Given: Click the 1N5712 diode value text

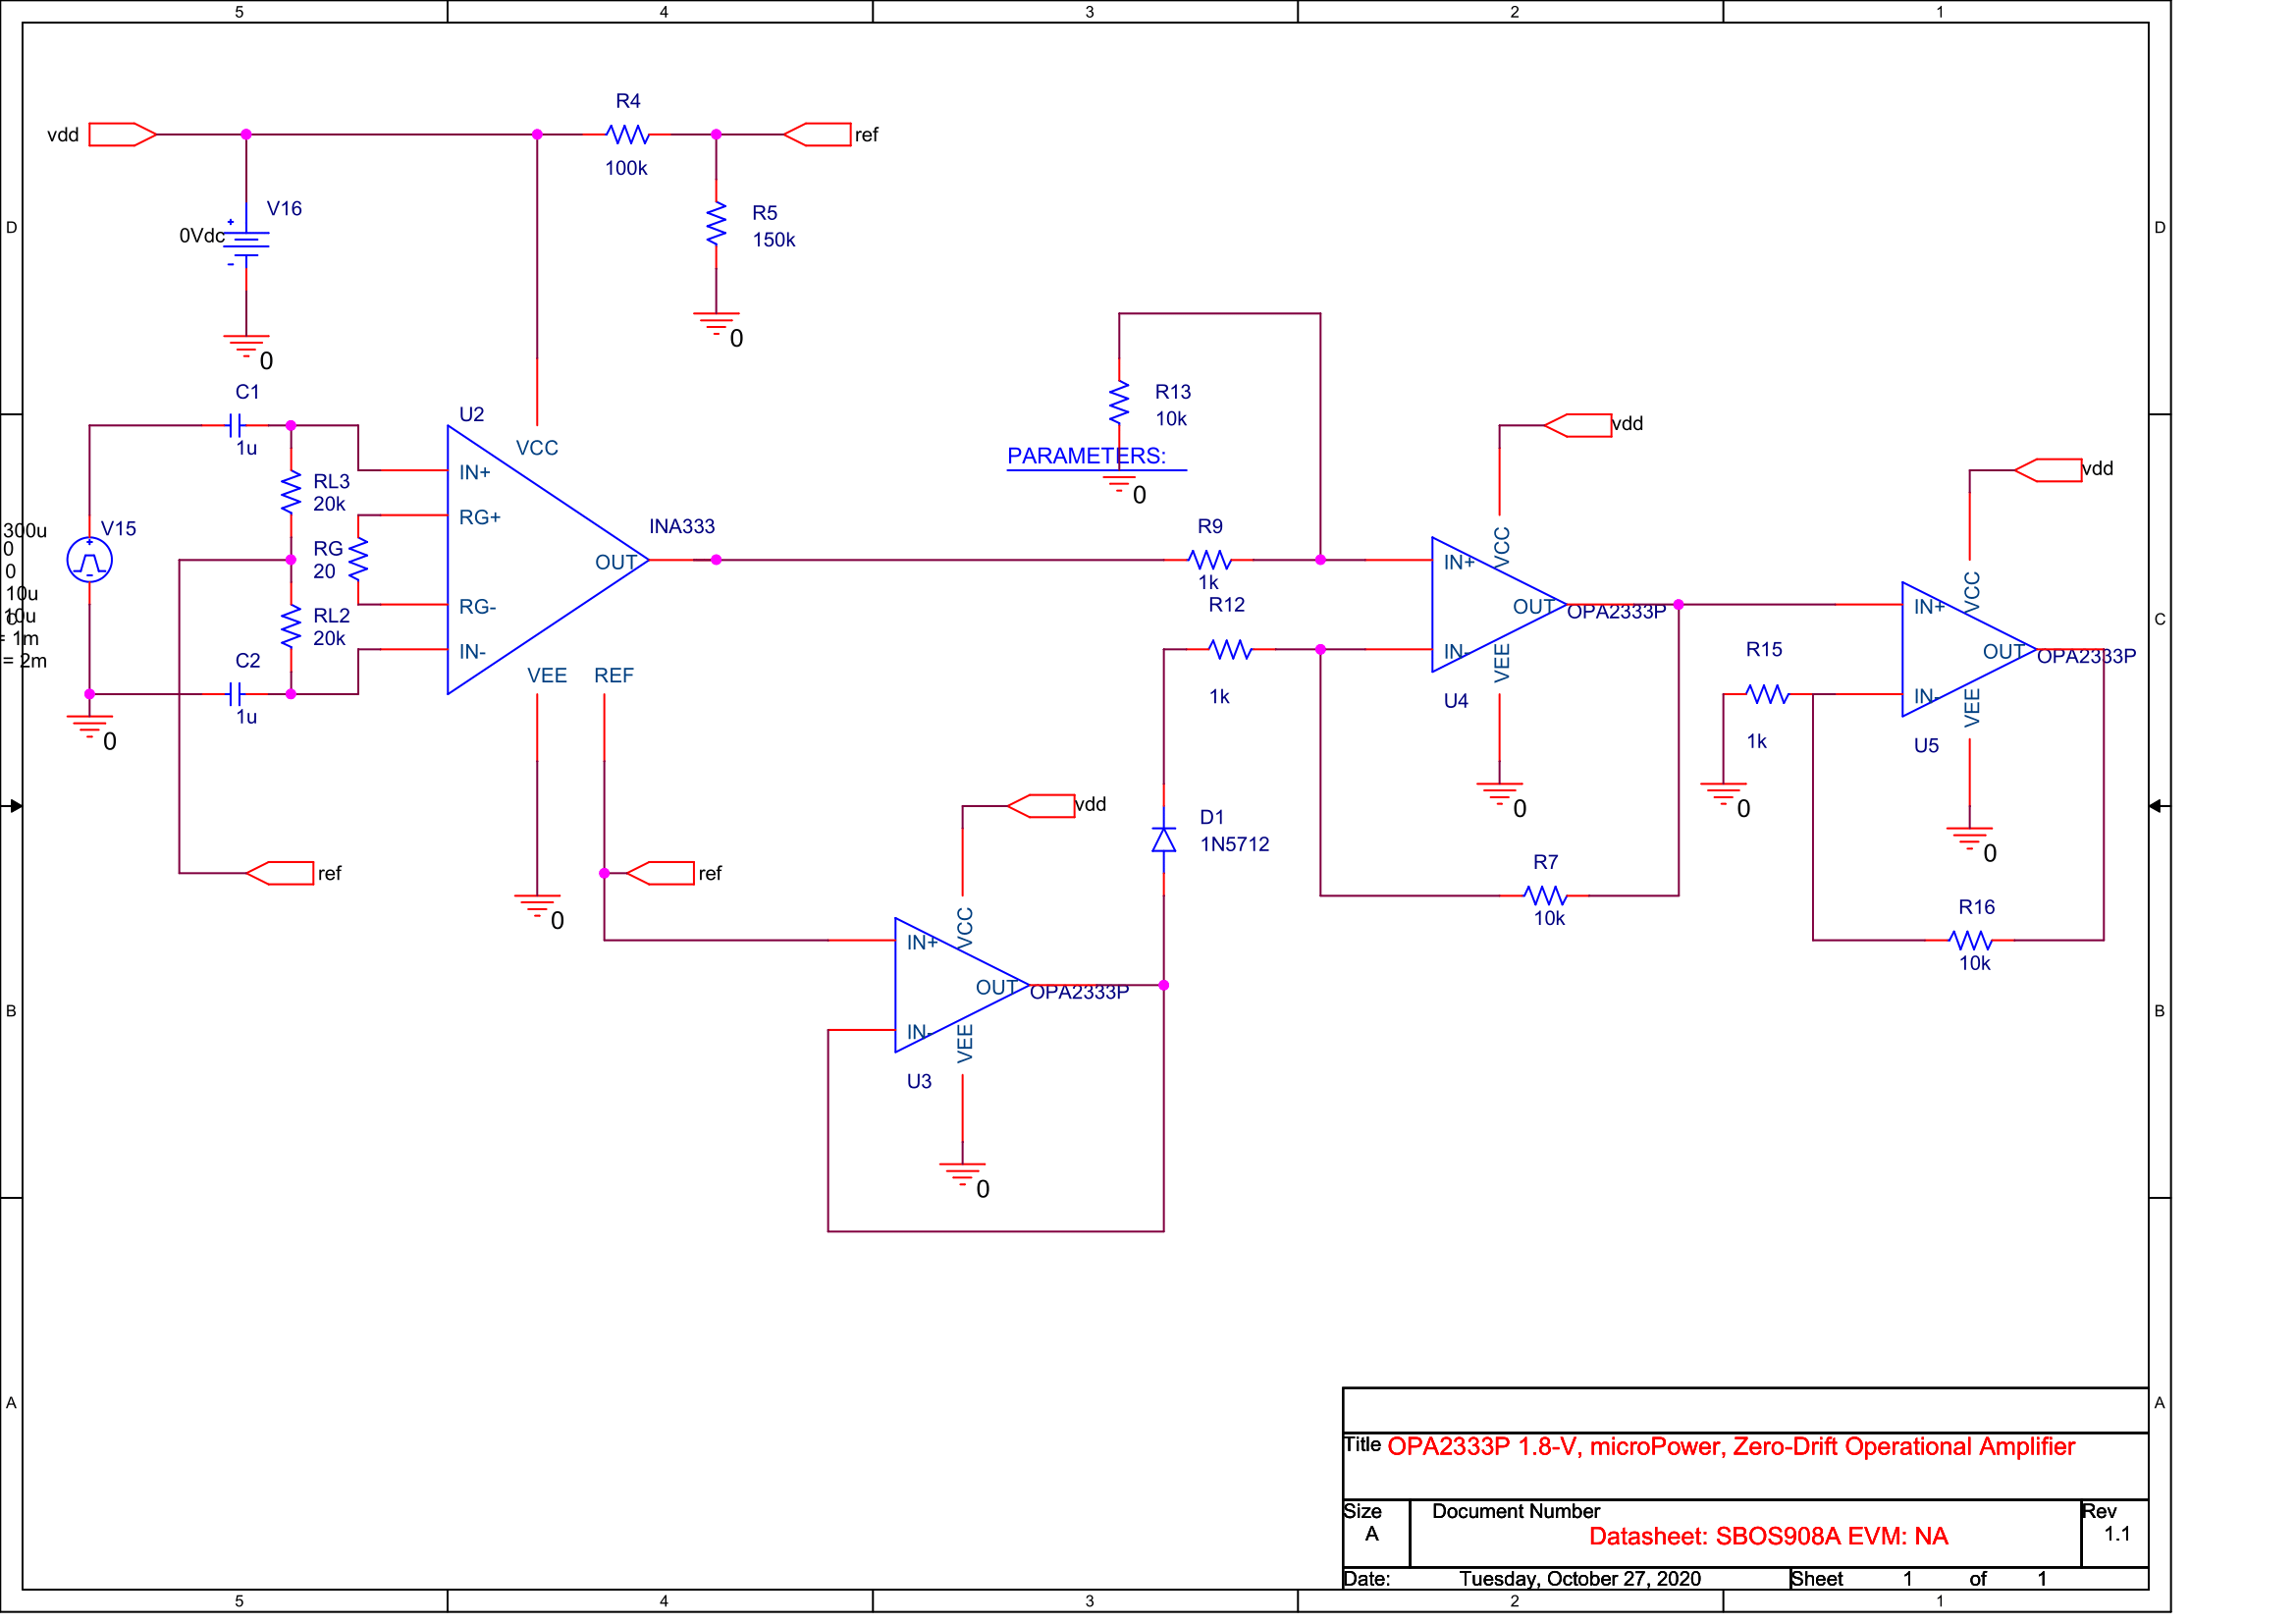Looking at the screenshot, I should pyautogui.click(x=1235, y=844).
